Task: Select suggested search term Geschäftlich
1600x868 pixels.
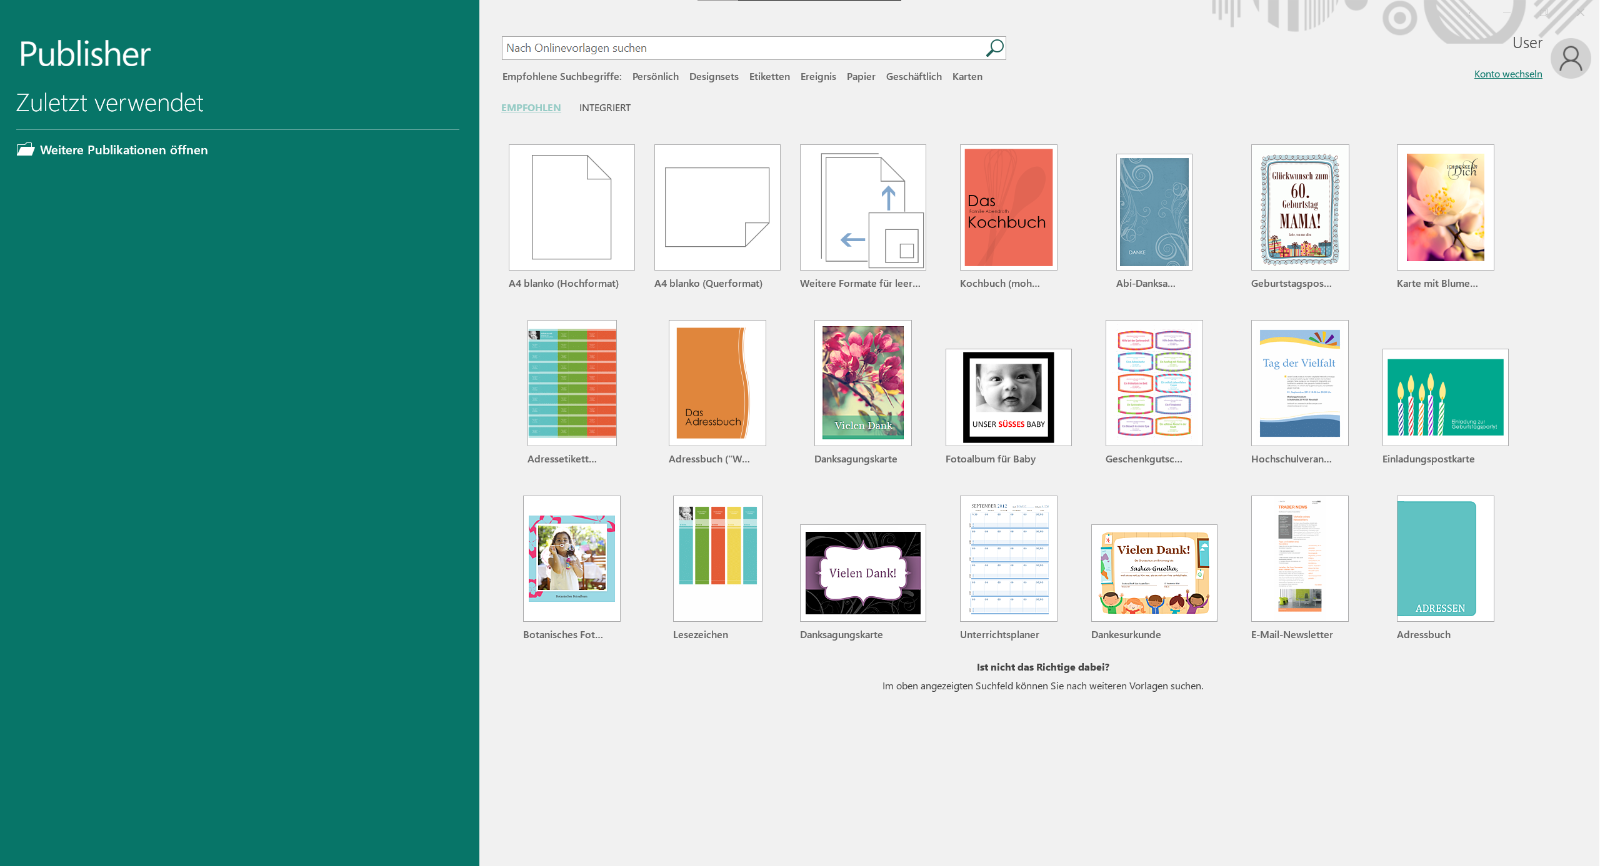Action: [x=914, y=77]
